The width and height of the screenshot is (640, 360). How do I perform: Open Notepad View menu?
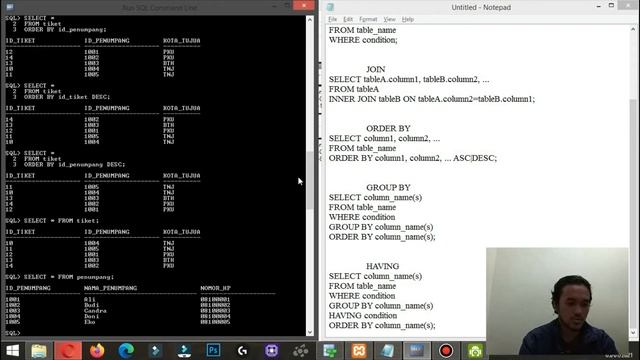coord(389,19)
